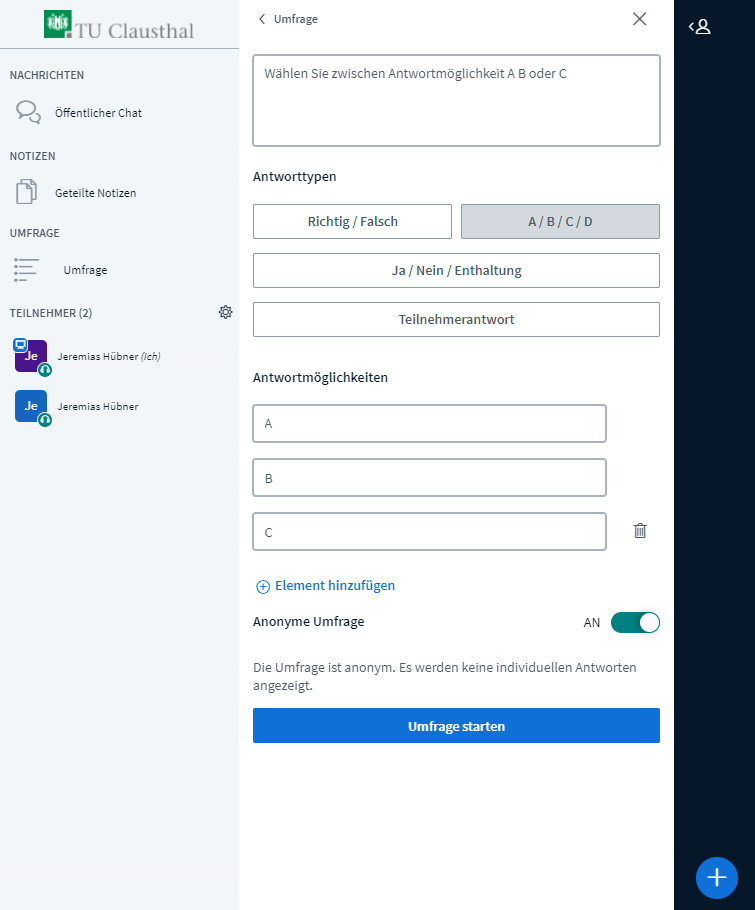Open participant settings gear icon
Screen dimensions: 755x910
[x=226, y=312]
